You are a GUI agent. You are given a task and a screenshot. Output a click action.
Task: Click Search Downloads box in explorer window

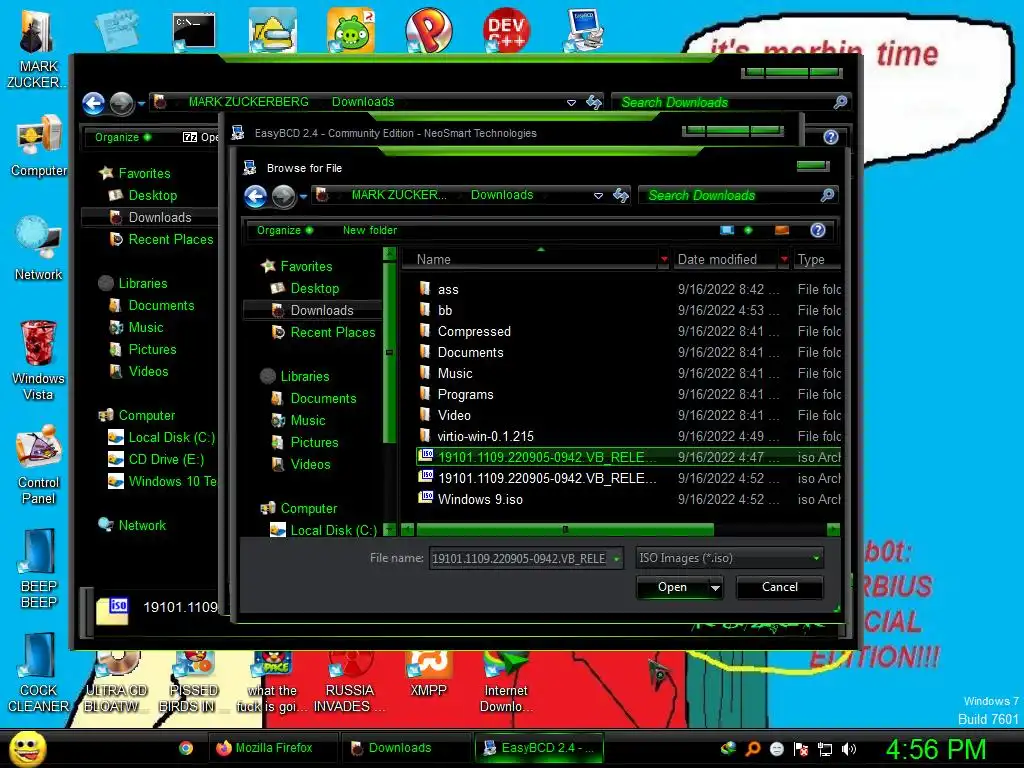pos(731,103)
